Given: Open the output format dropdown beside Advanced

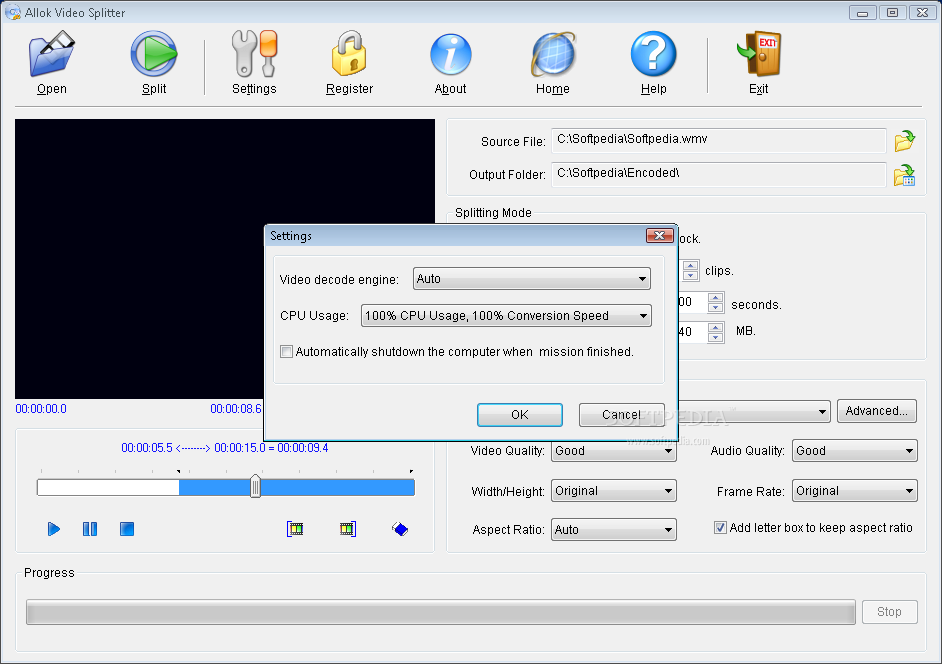Looking at the screenshot, I should (x=754, y=412).
